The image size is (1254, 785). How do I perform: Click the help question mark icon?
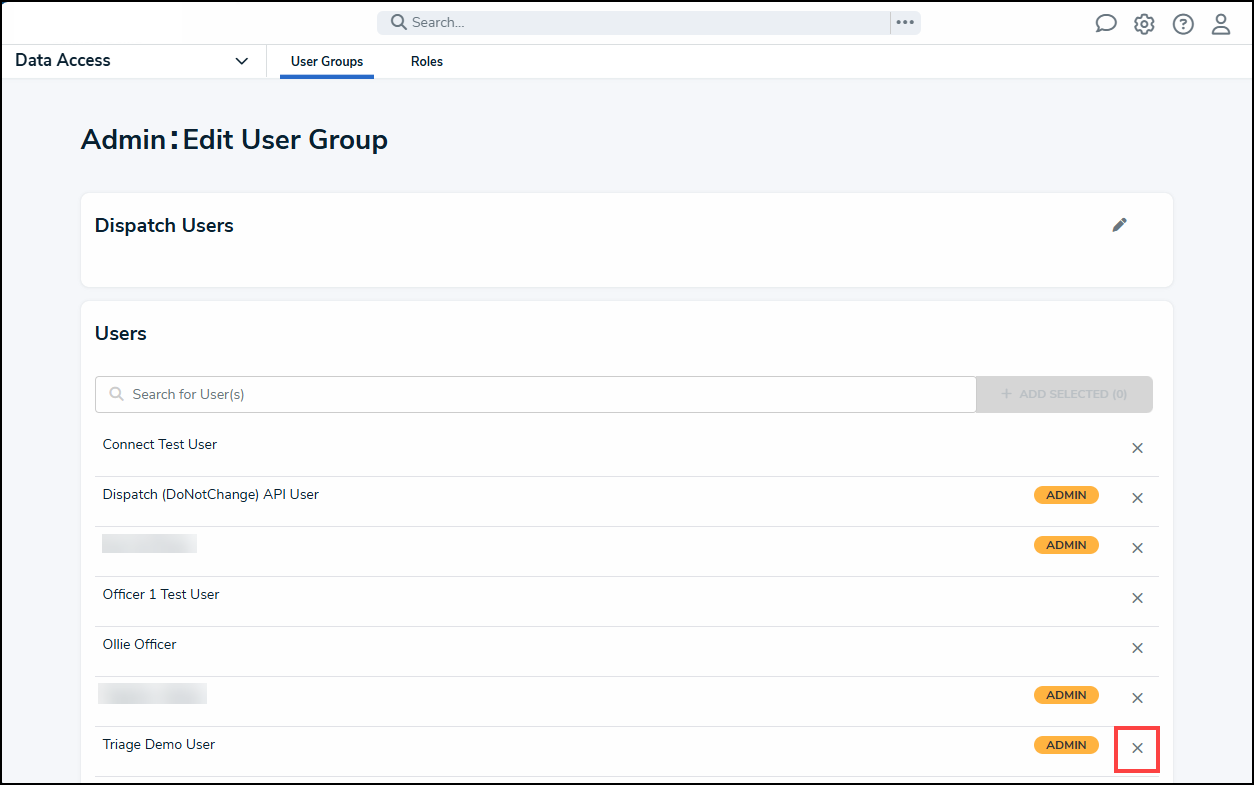click(x=1183, y=24)
